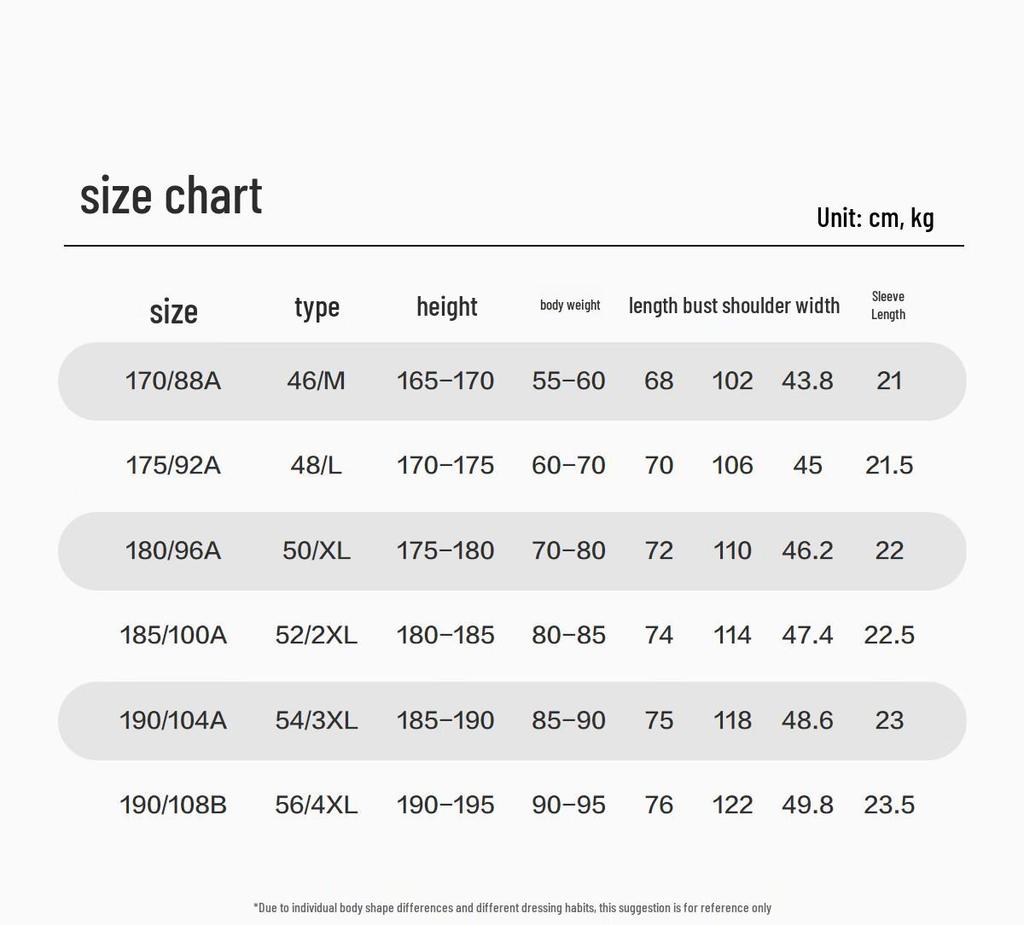This screenshot has height=925, width=1024.
Task: Select the 'type' column header
Action: click(317, 307)
